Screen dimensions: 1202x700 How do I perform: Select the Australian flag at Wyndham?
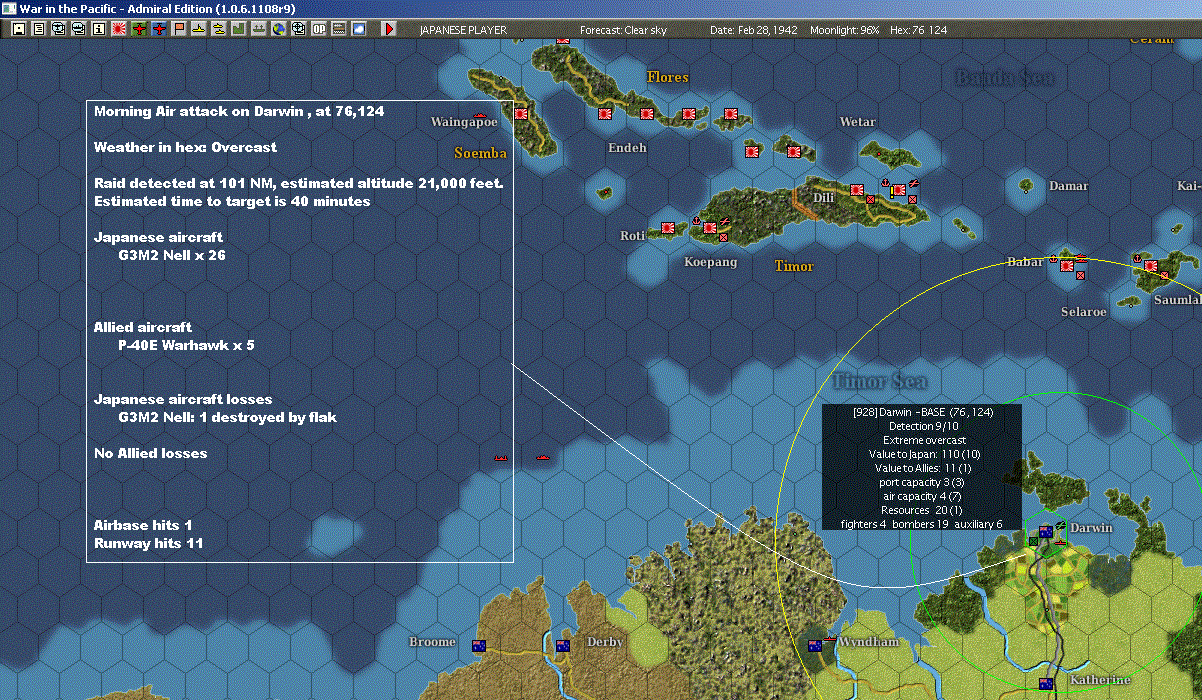(x=815, y=646)
